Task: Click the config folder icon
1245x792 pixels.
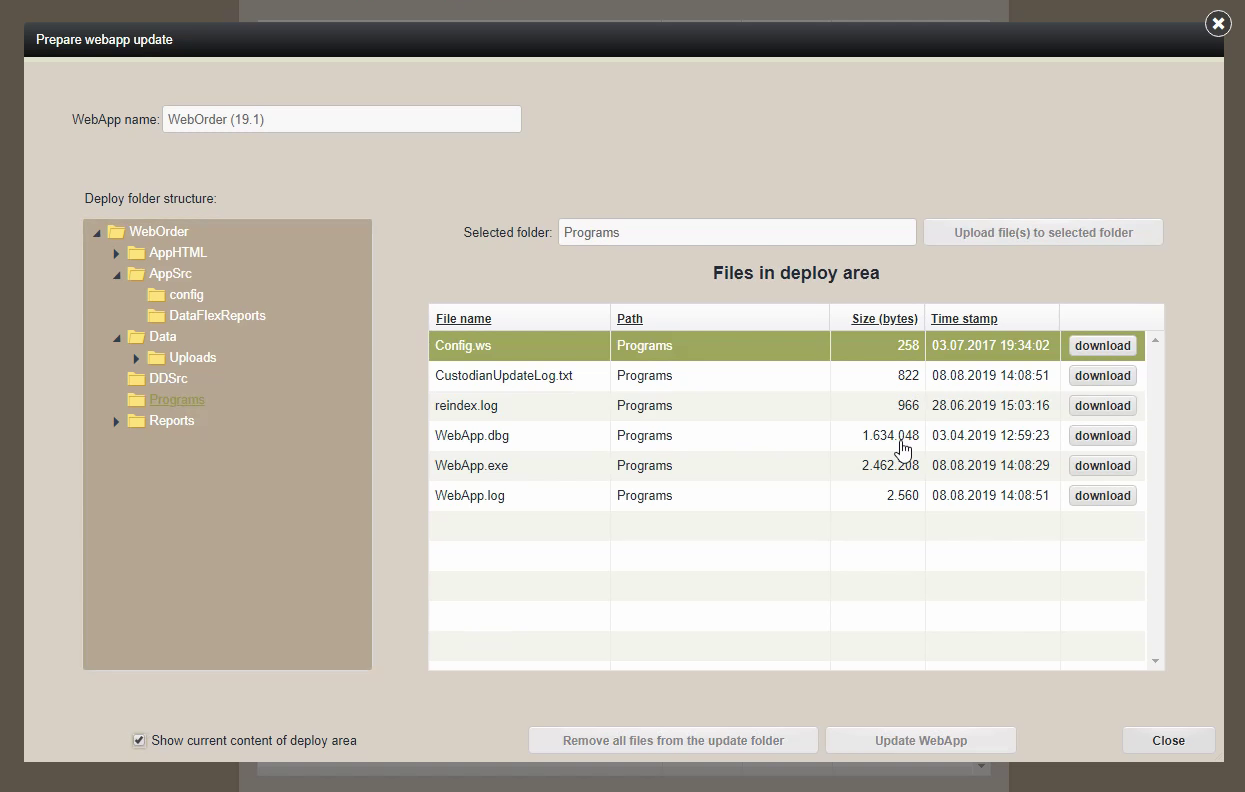Action: coord(156,295)
